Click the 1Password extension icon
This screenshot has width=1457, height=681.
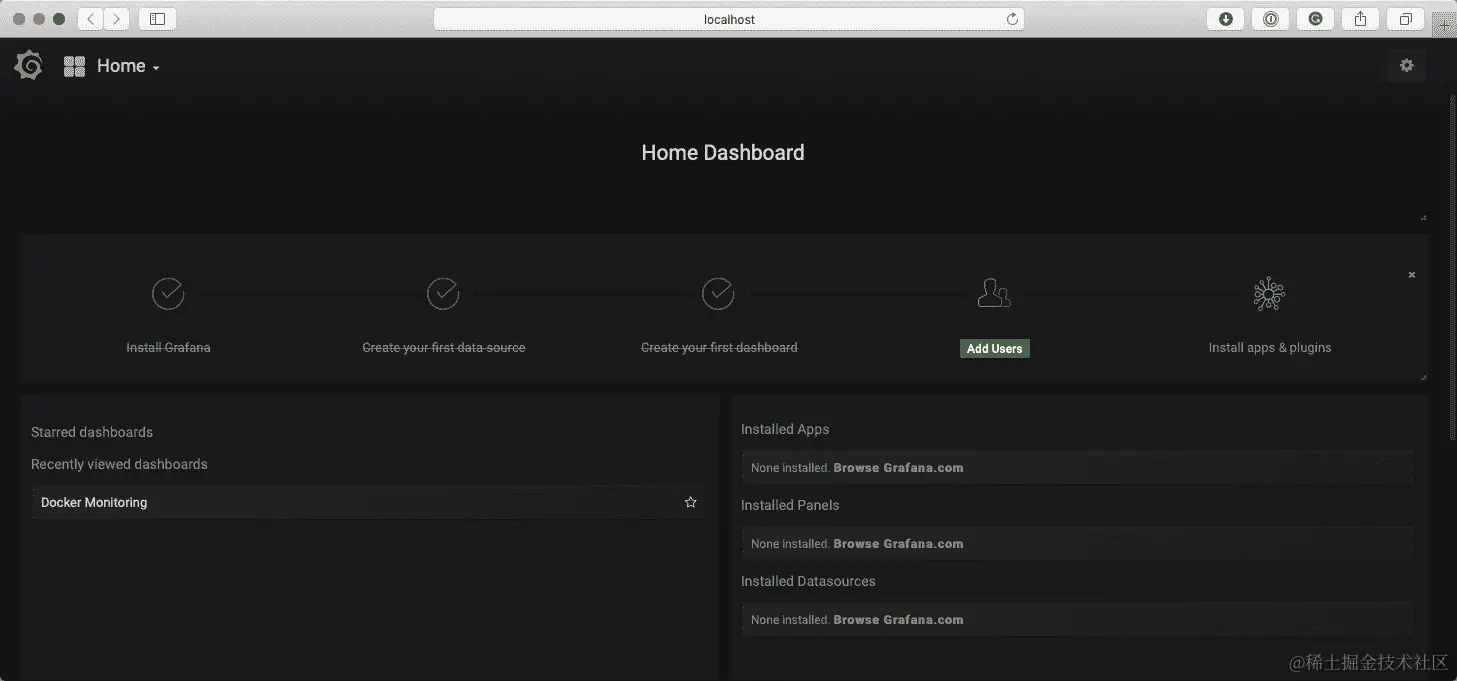pyautogui.click(x=1270, y=19)
